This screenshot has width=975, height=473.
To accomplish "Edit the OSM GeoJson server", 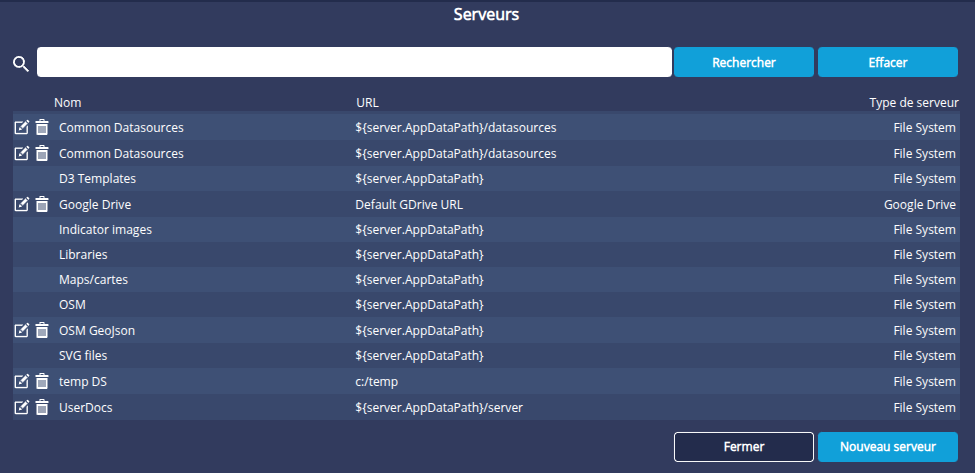I will pos(21,330).
